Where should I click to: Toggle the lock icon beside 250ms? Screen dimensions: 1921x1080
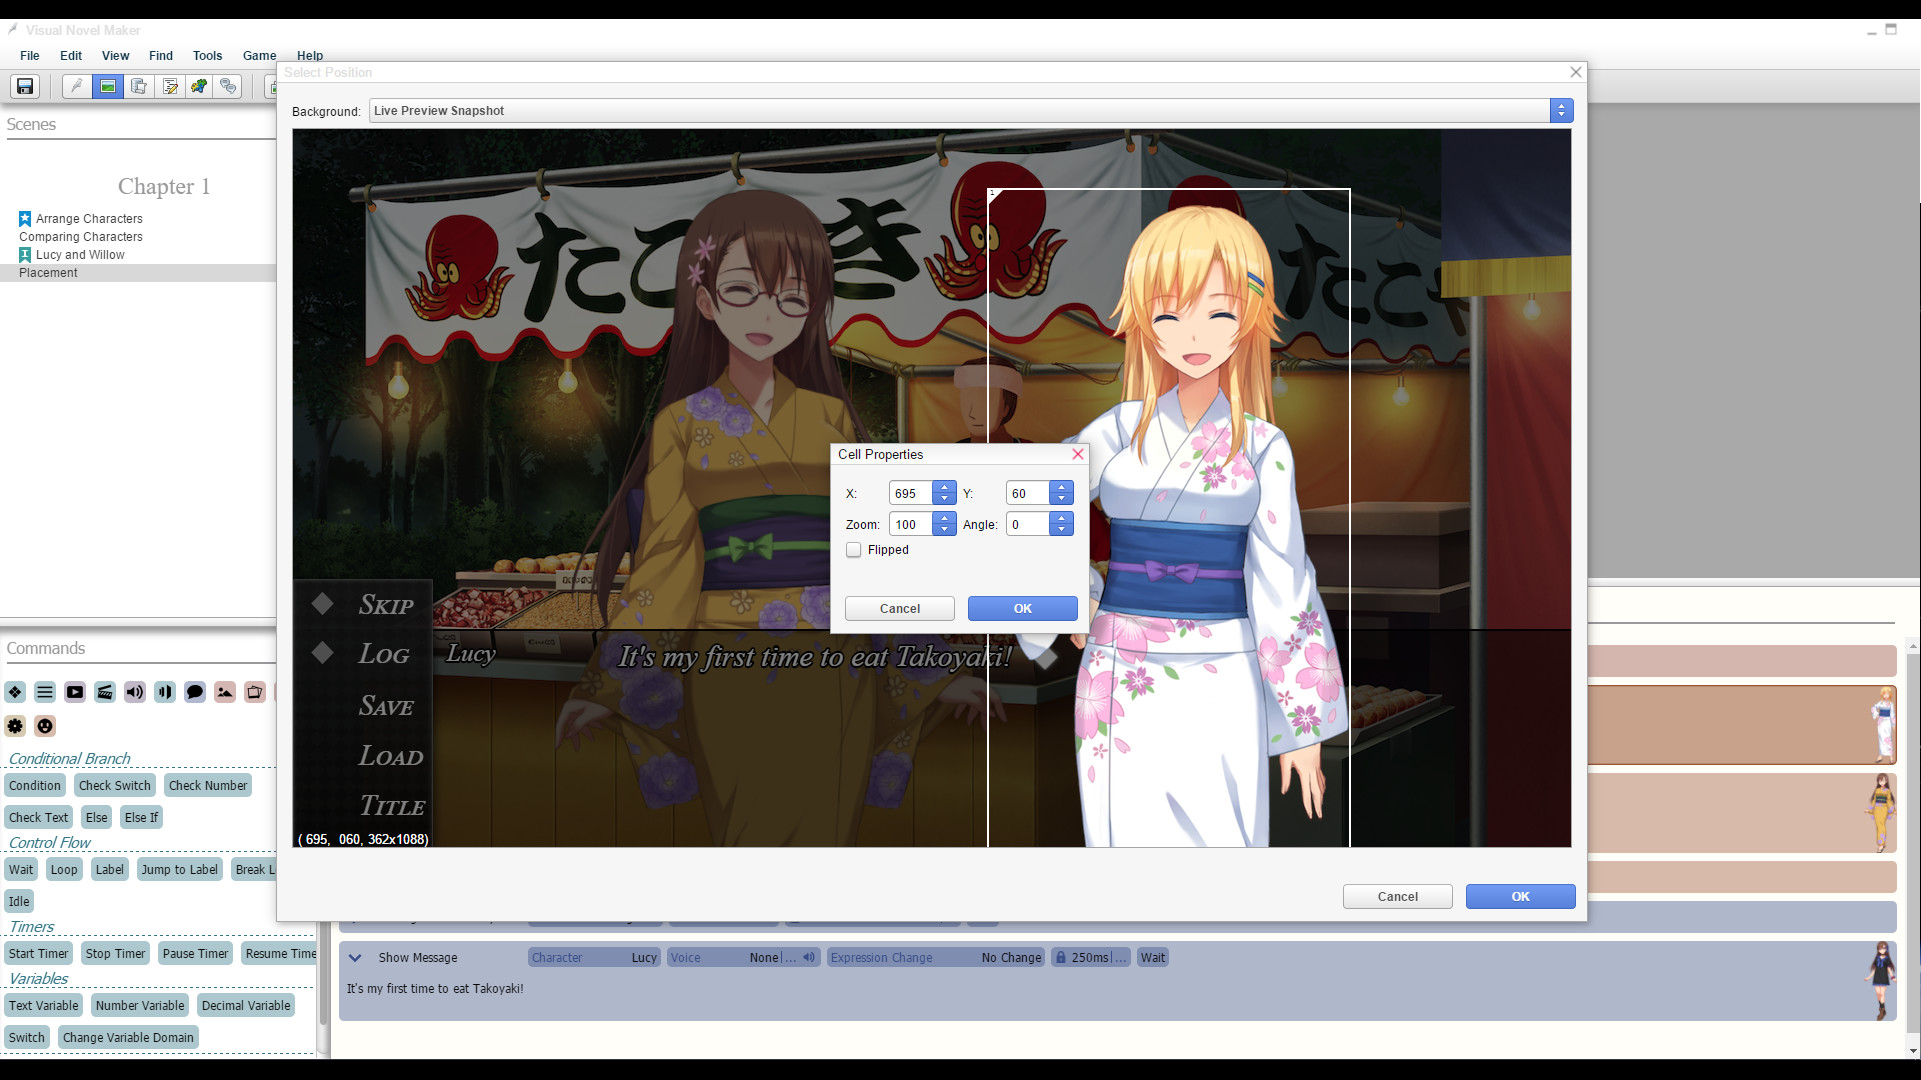point(1062,957)
